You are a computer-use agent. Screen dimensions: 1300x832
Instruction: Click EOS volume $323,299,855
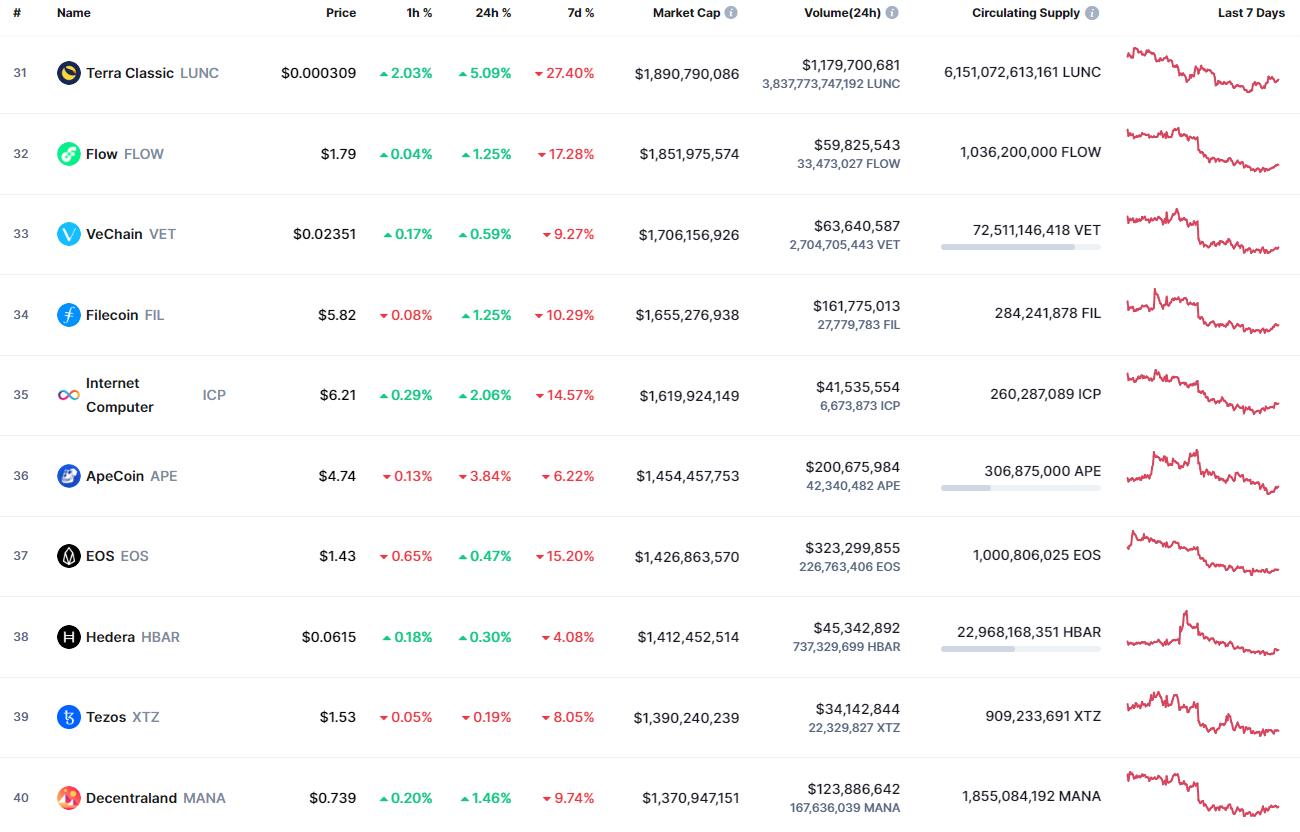(x=852, y=548)
